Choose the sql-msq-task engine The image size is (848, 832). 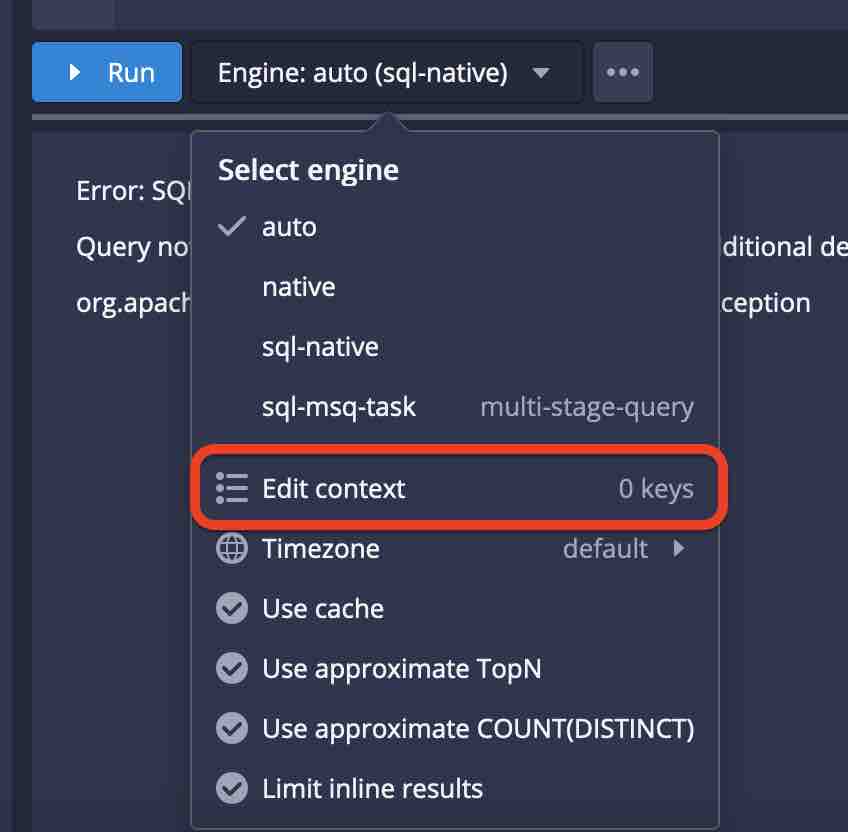click(338, 407)
